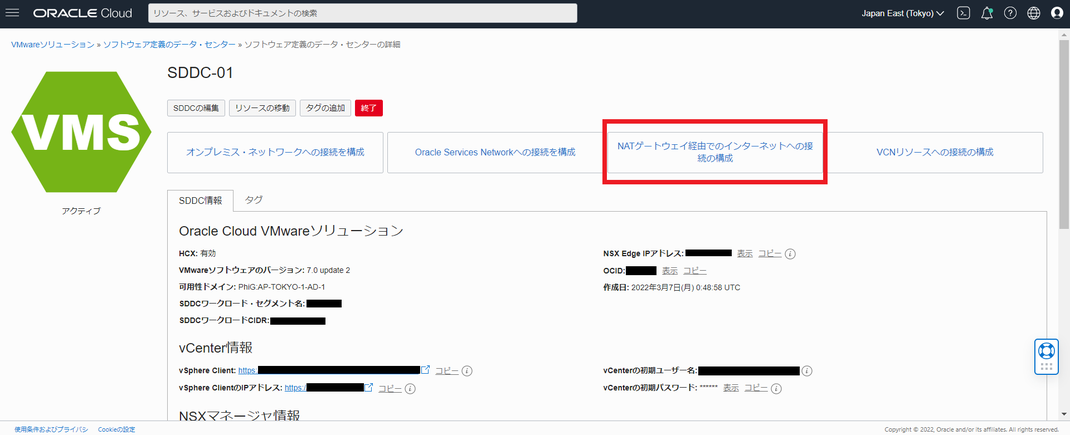
Task: Switch to the SDDC情報 tab
Action: (200, 200)
